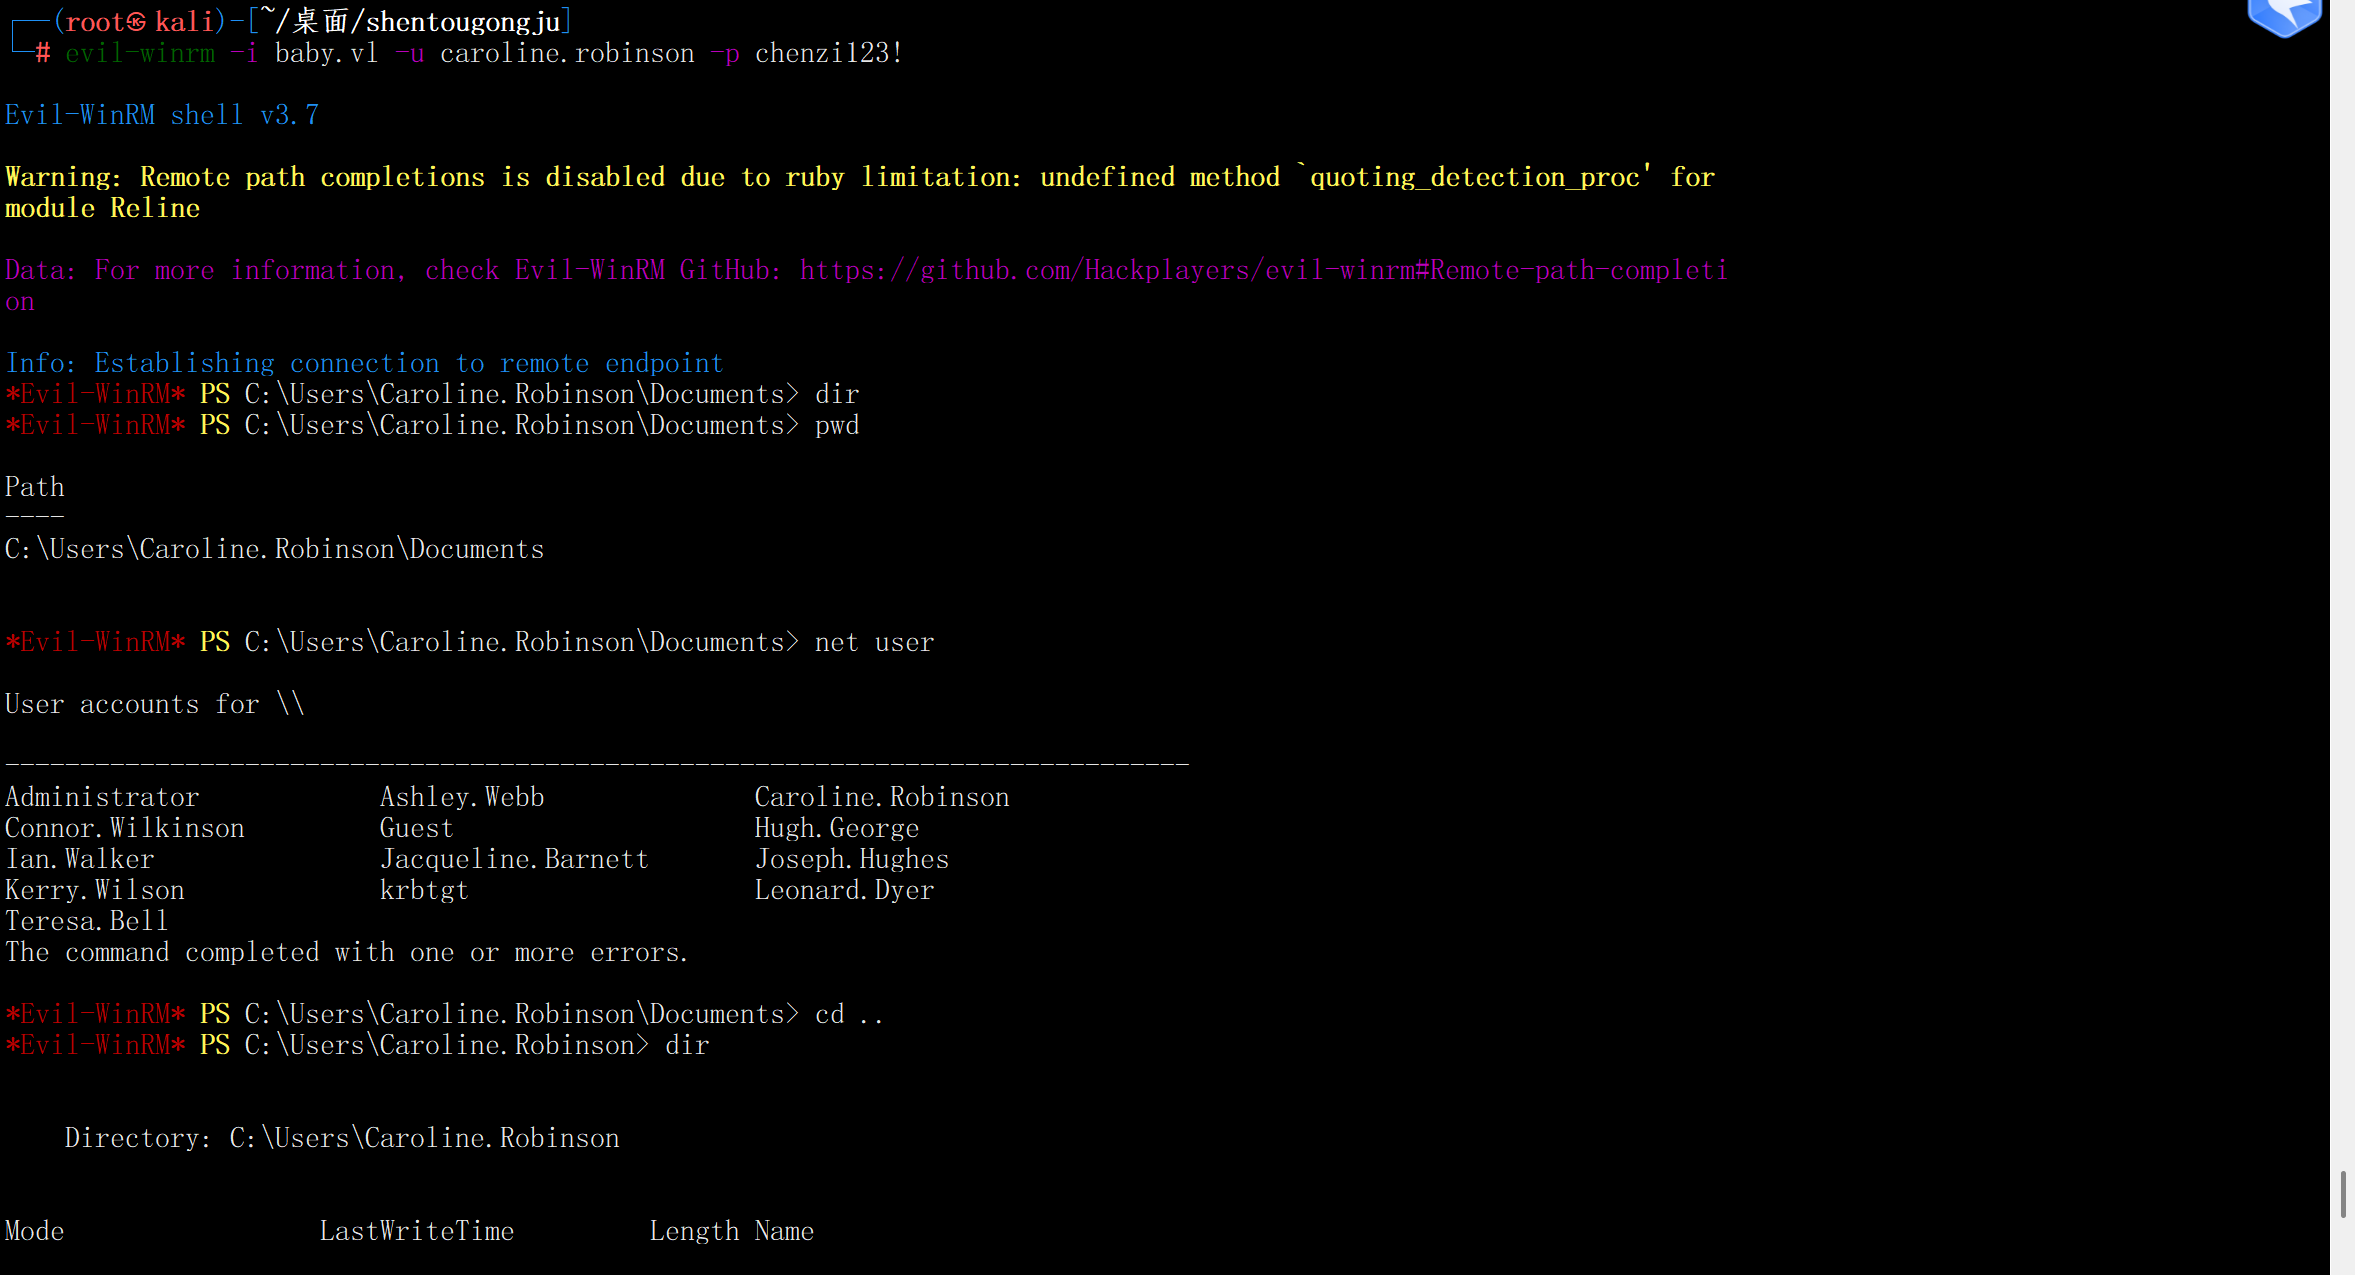Click the Ashley.Webb username in list
The height and width of the screenshot is (1275, 2355).
tap(462, 797)
